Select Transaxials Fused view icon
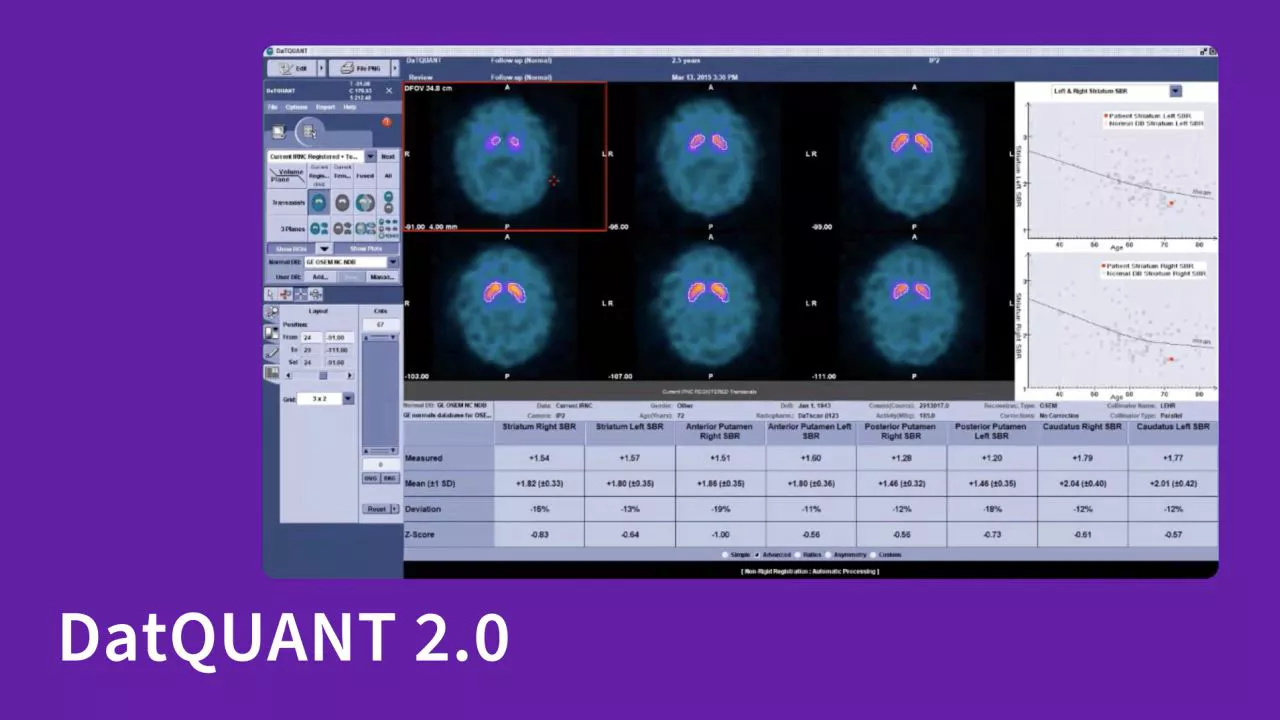Screen dimensions: 1280x720 (x=365, y=202)
